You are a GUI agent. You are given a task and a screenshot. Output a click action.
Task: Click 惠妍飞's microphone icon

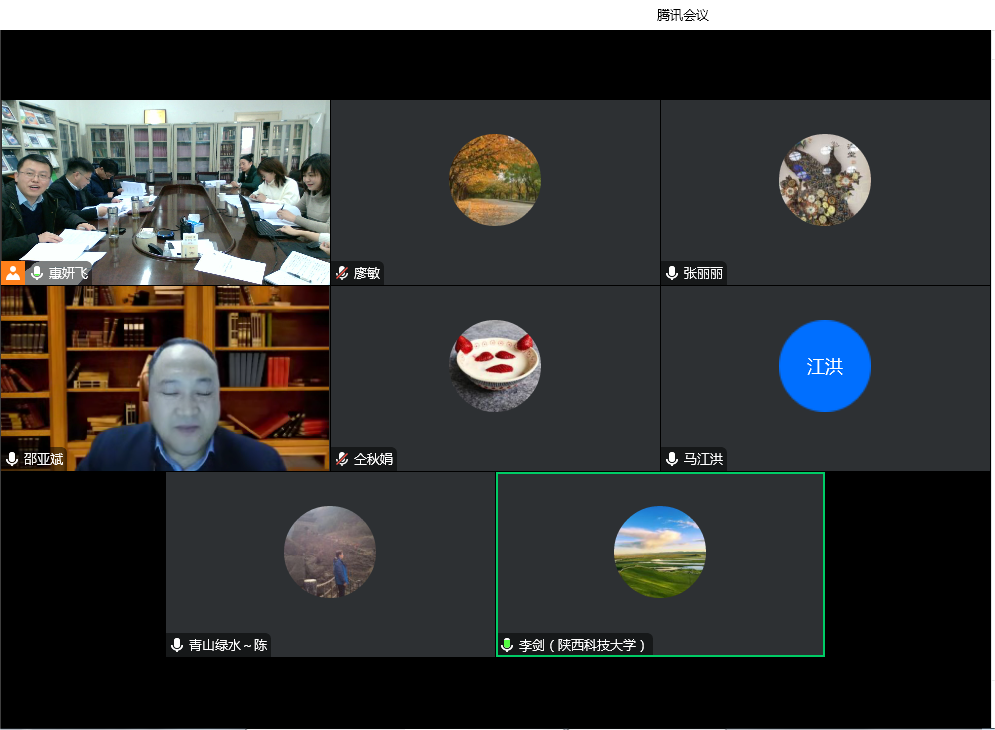click(37, 273)
